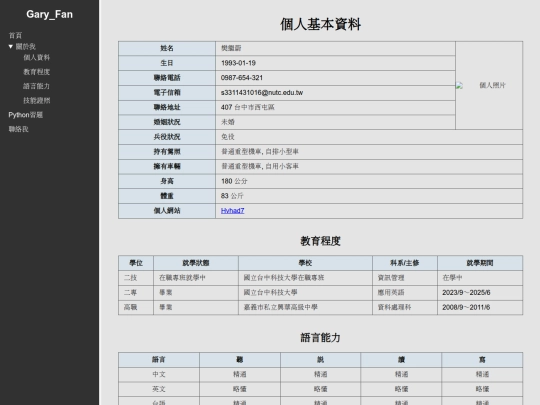540x405 pixels.
Task: Click the 擁有車輛 row label
Action: coord(167,167)
